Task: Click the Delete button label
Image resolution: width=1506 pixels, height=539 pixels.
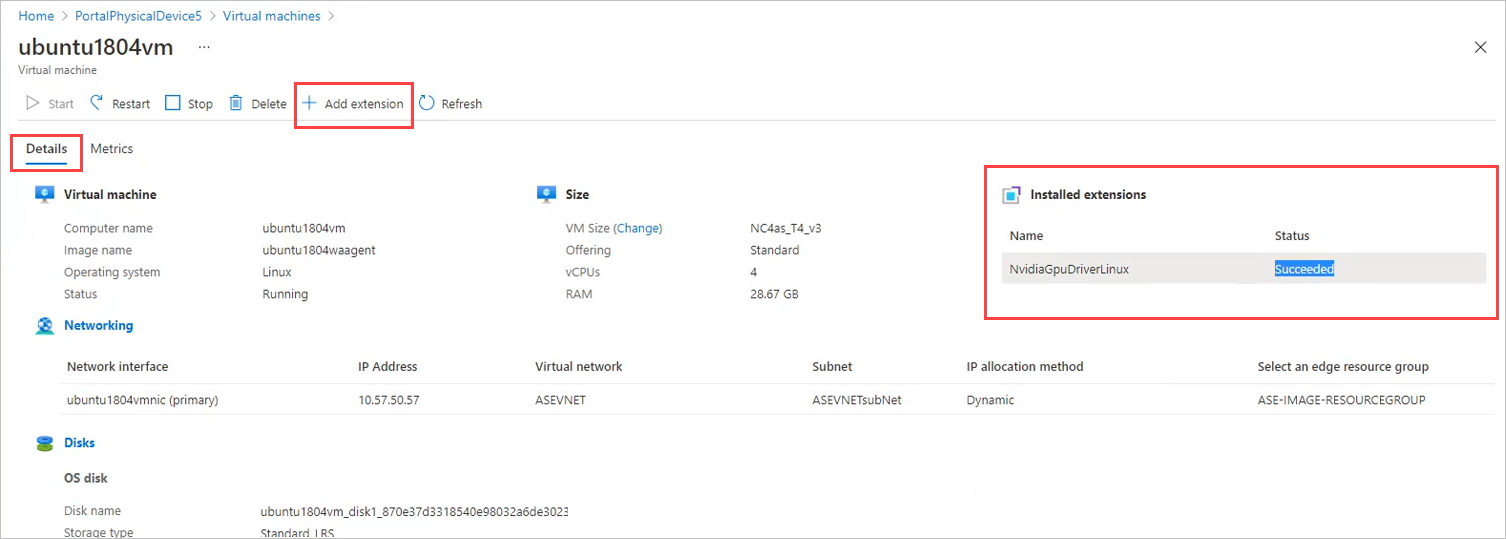Action: point(269,104)
